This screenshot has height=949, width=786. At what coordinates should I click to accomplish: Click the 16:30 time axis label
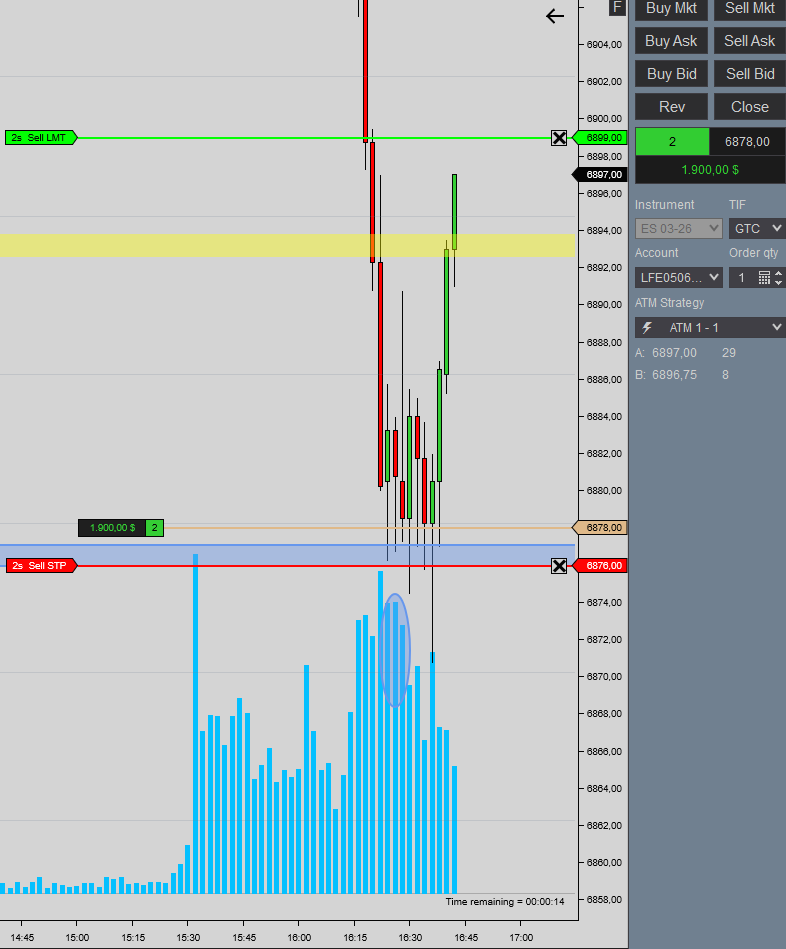(x=410, y=938)
